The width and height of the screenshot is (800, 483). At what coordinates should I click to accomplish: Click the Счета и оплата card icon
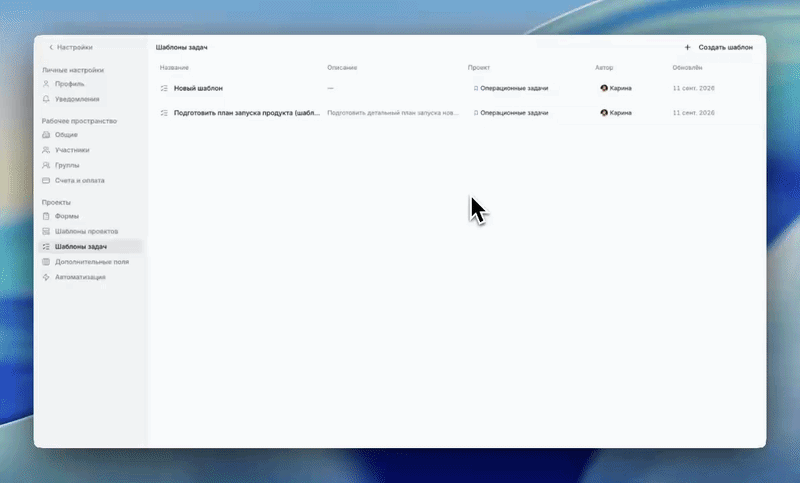[46, 181]
